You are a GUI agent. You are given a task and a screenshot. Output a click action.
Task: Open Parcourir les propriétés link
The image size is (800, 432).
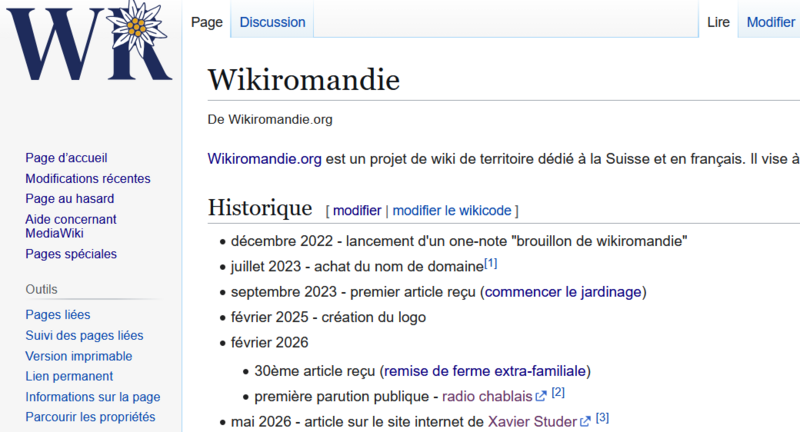90,417
